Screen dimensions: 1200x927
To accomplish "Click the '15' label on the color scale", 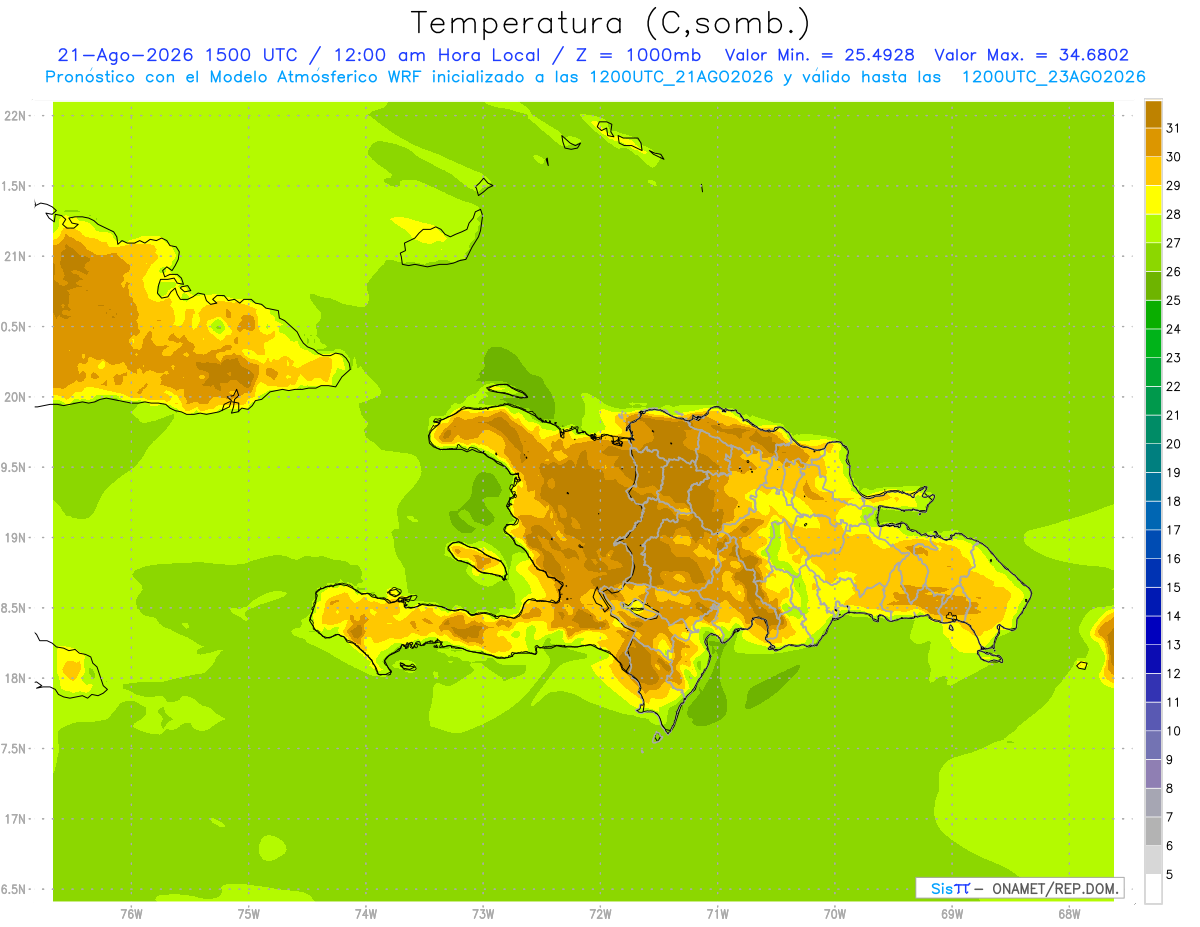I will tap(1173, 587).
